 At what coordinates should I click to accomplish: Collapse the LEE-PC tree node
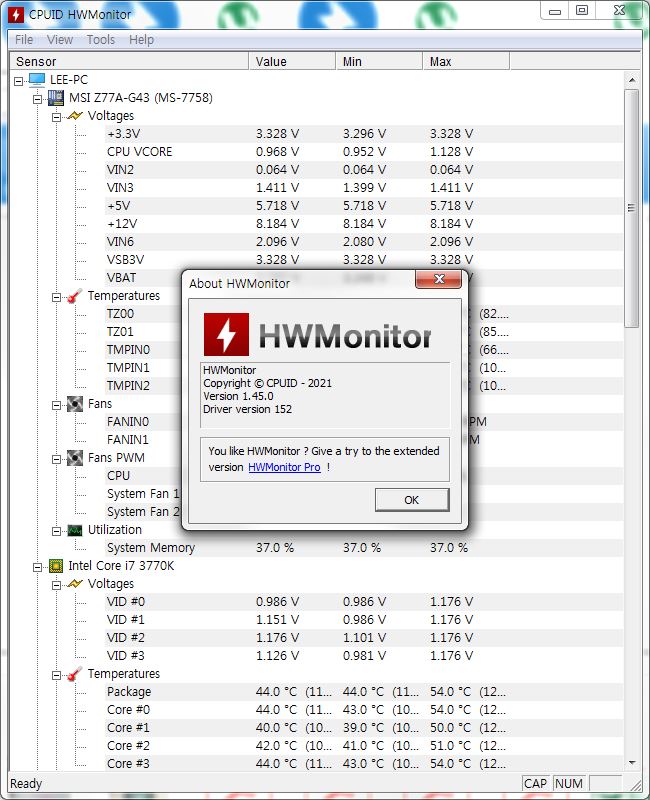coord(18,81)
